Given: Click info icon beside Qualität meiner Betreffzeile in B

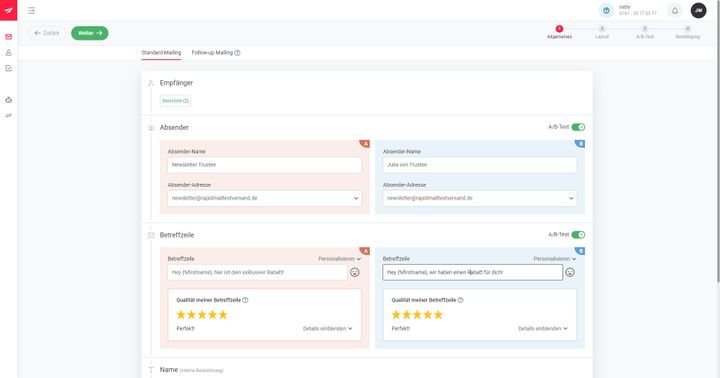Looking at the screenshot, I should (461, 300).
